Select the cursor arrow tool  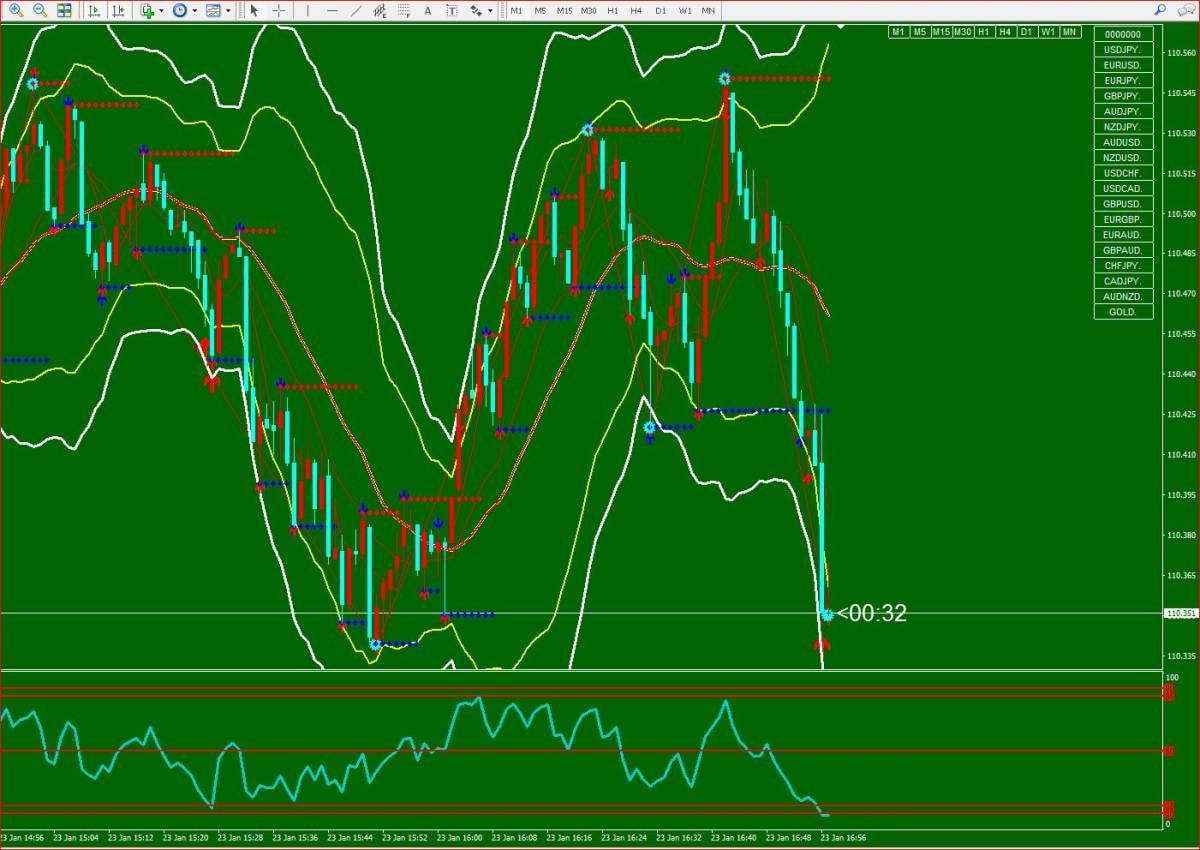click(254, 10)
